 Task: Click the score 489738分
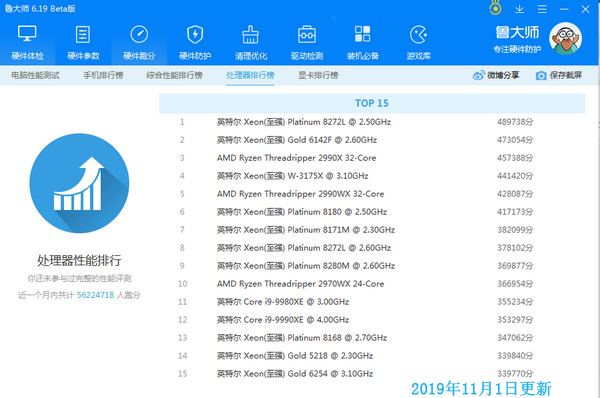point(515,122)
